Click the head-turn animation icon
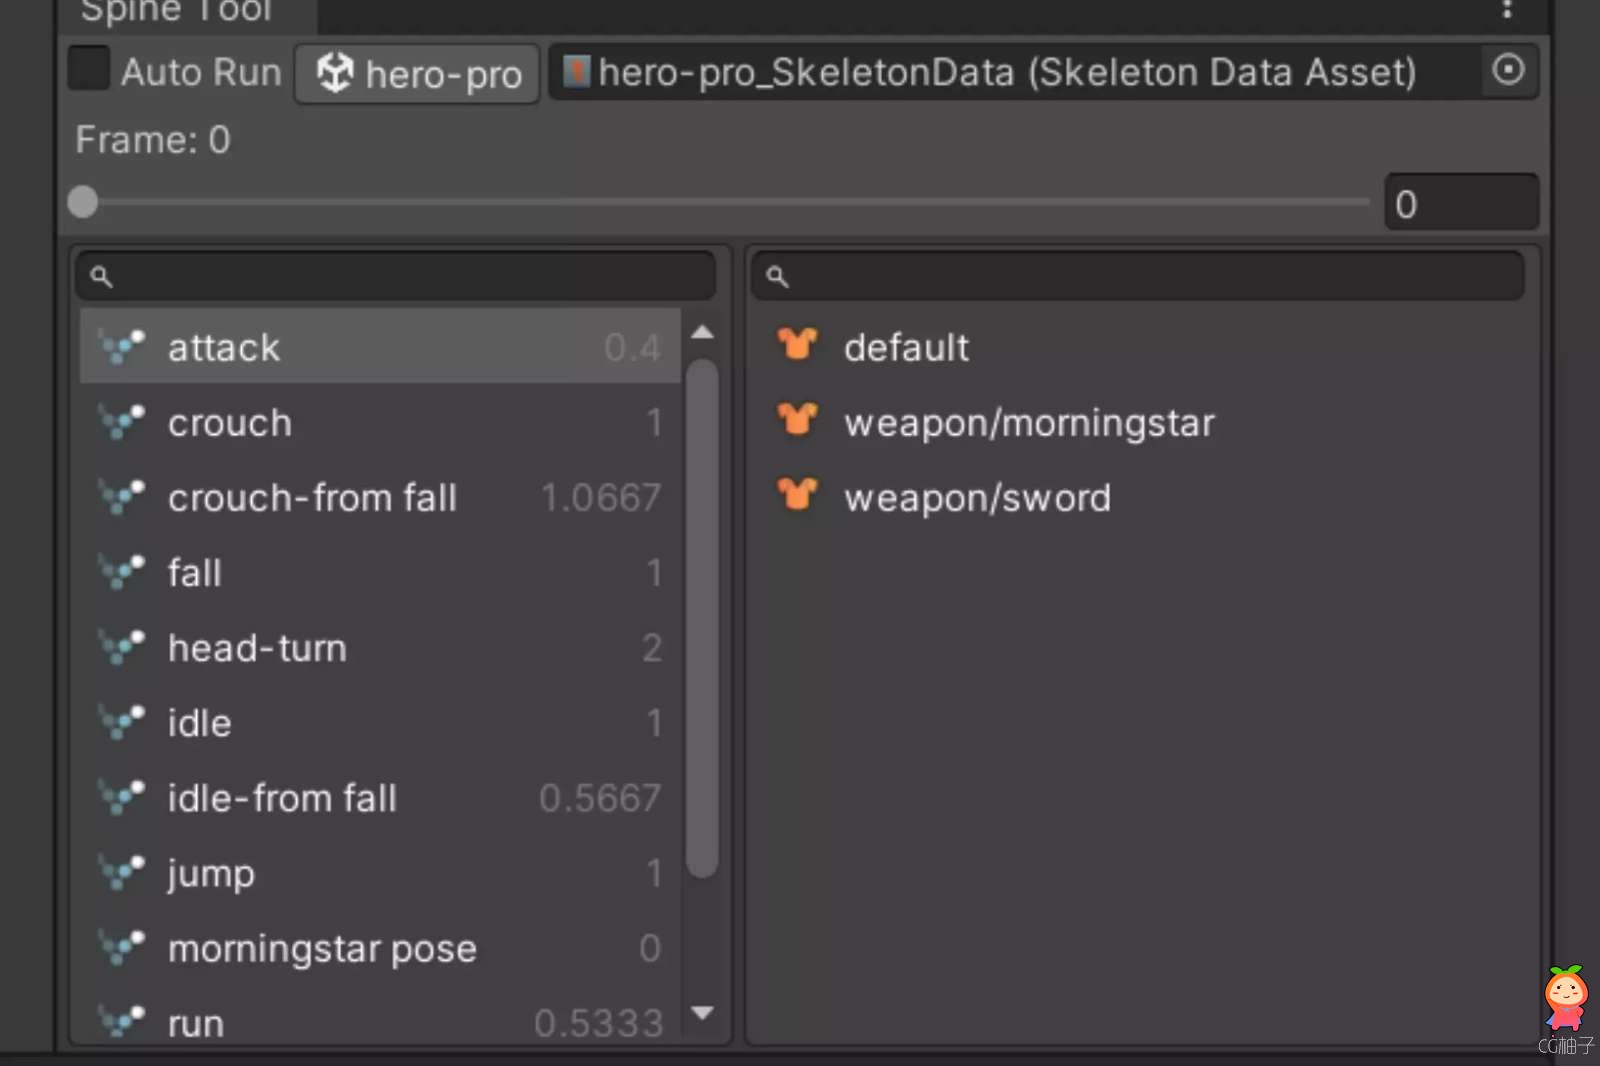Image resolution: width=1600 pixels, height=1066 pixels. pyautogui.click(x=122, y=646)
